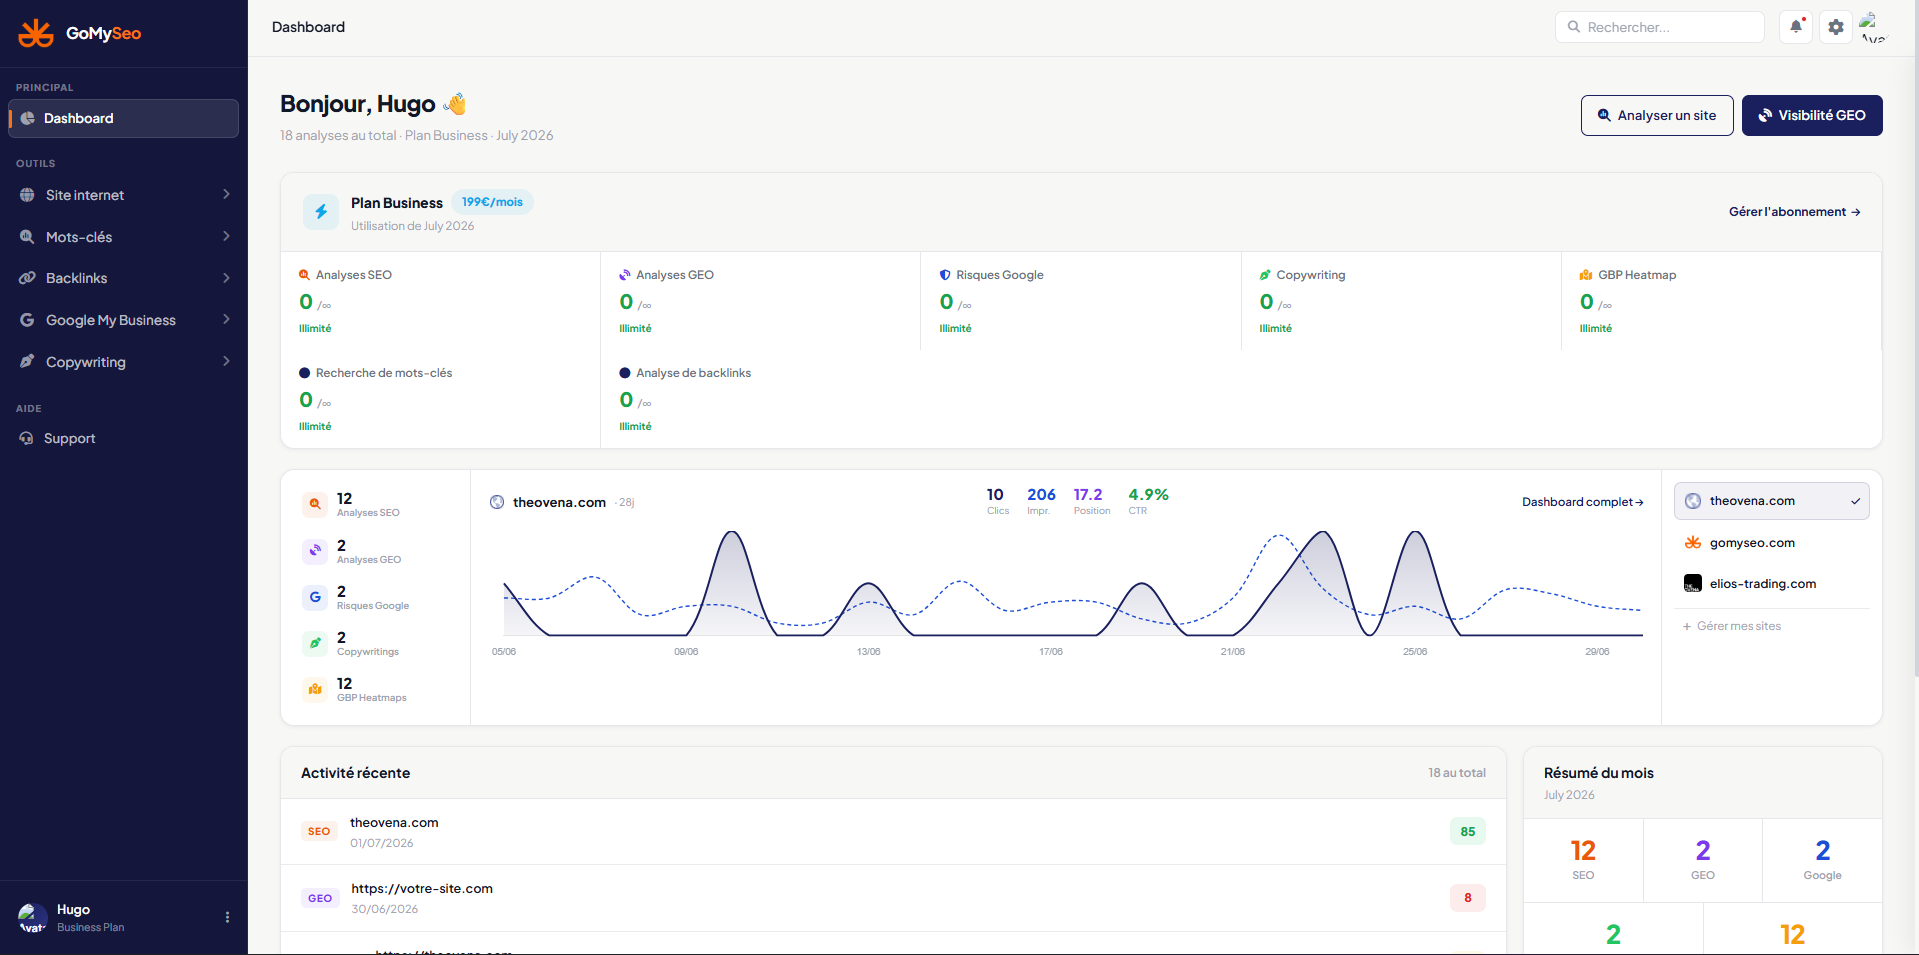This screenshot has width=1919, height=955.
Task: Click the 10 Clics metric
Action: [997, 501]
